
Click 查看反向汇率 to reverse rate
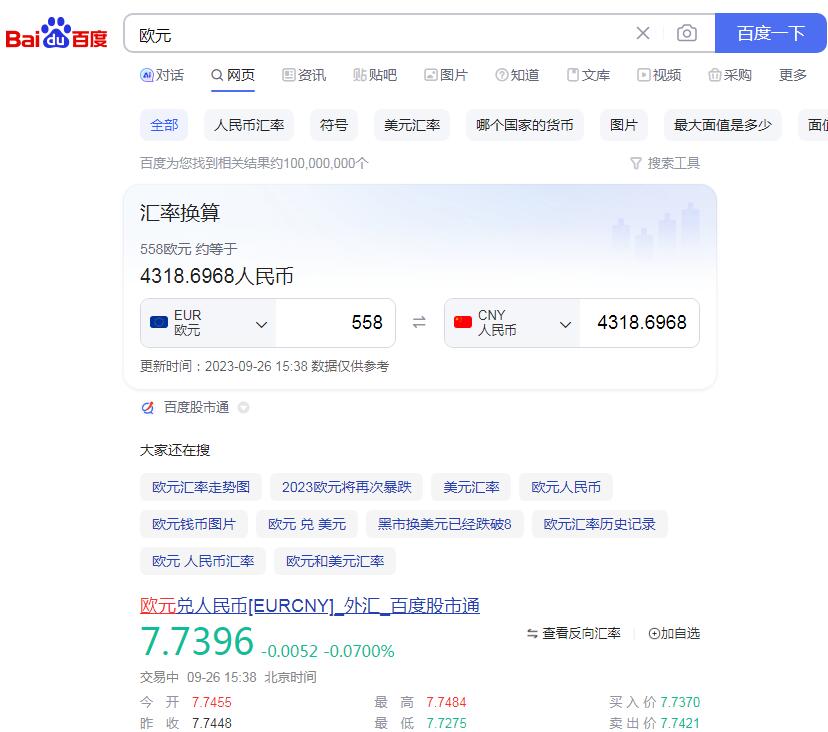(x=573, y=633)
